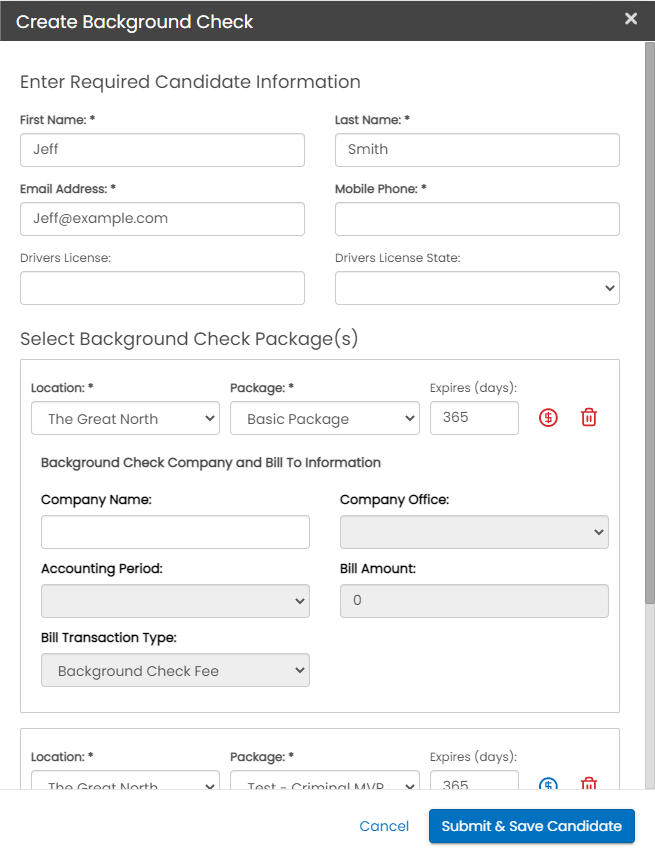
Task: Open the Bill Transaction Type dropdown
Action: tap(175, 670)
